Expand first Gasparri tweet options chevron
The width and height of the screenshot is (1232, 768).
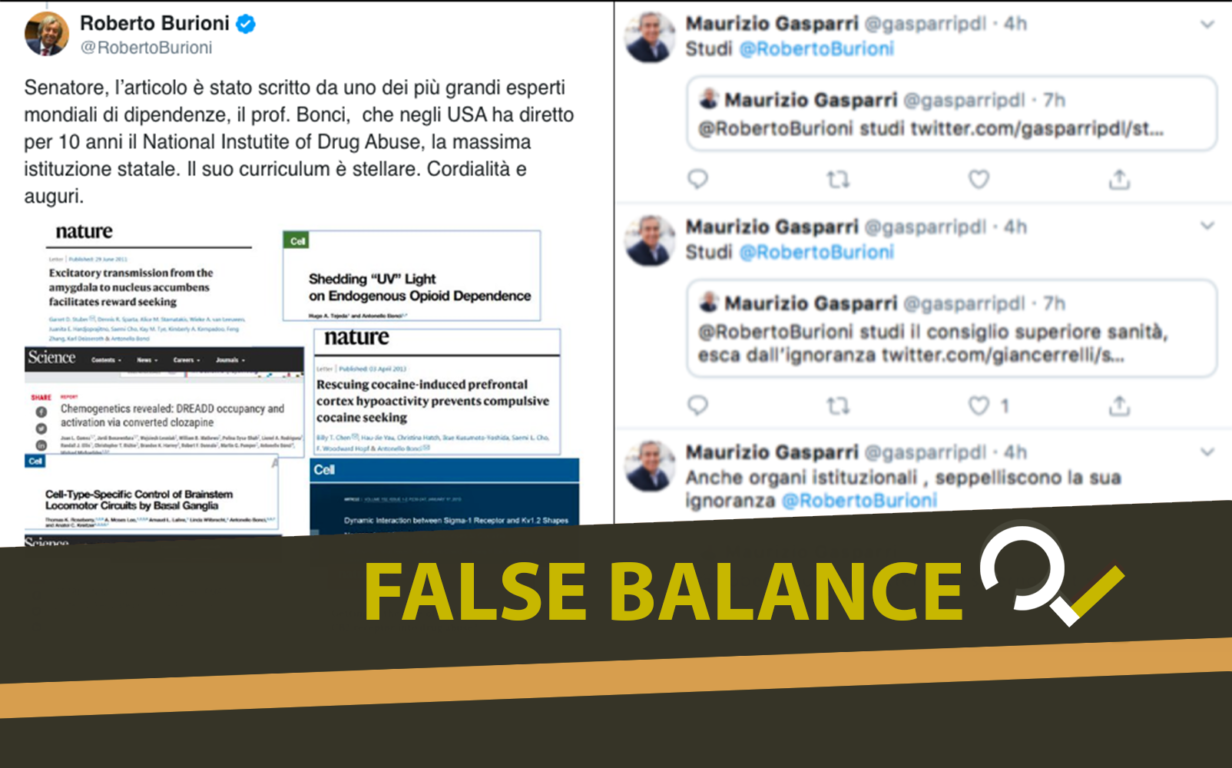pyautogui.click(x=1207, y=24)
